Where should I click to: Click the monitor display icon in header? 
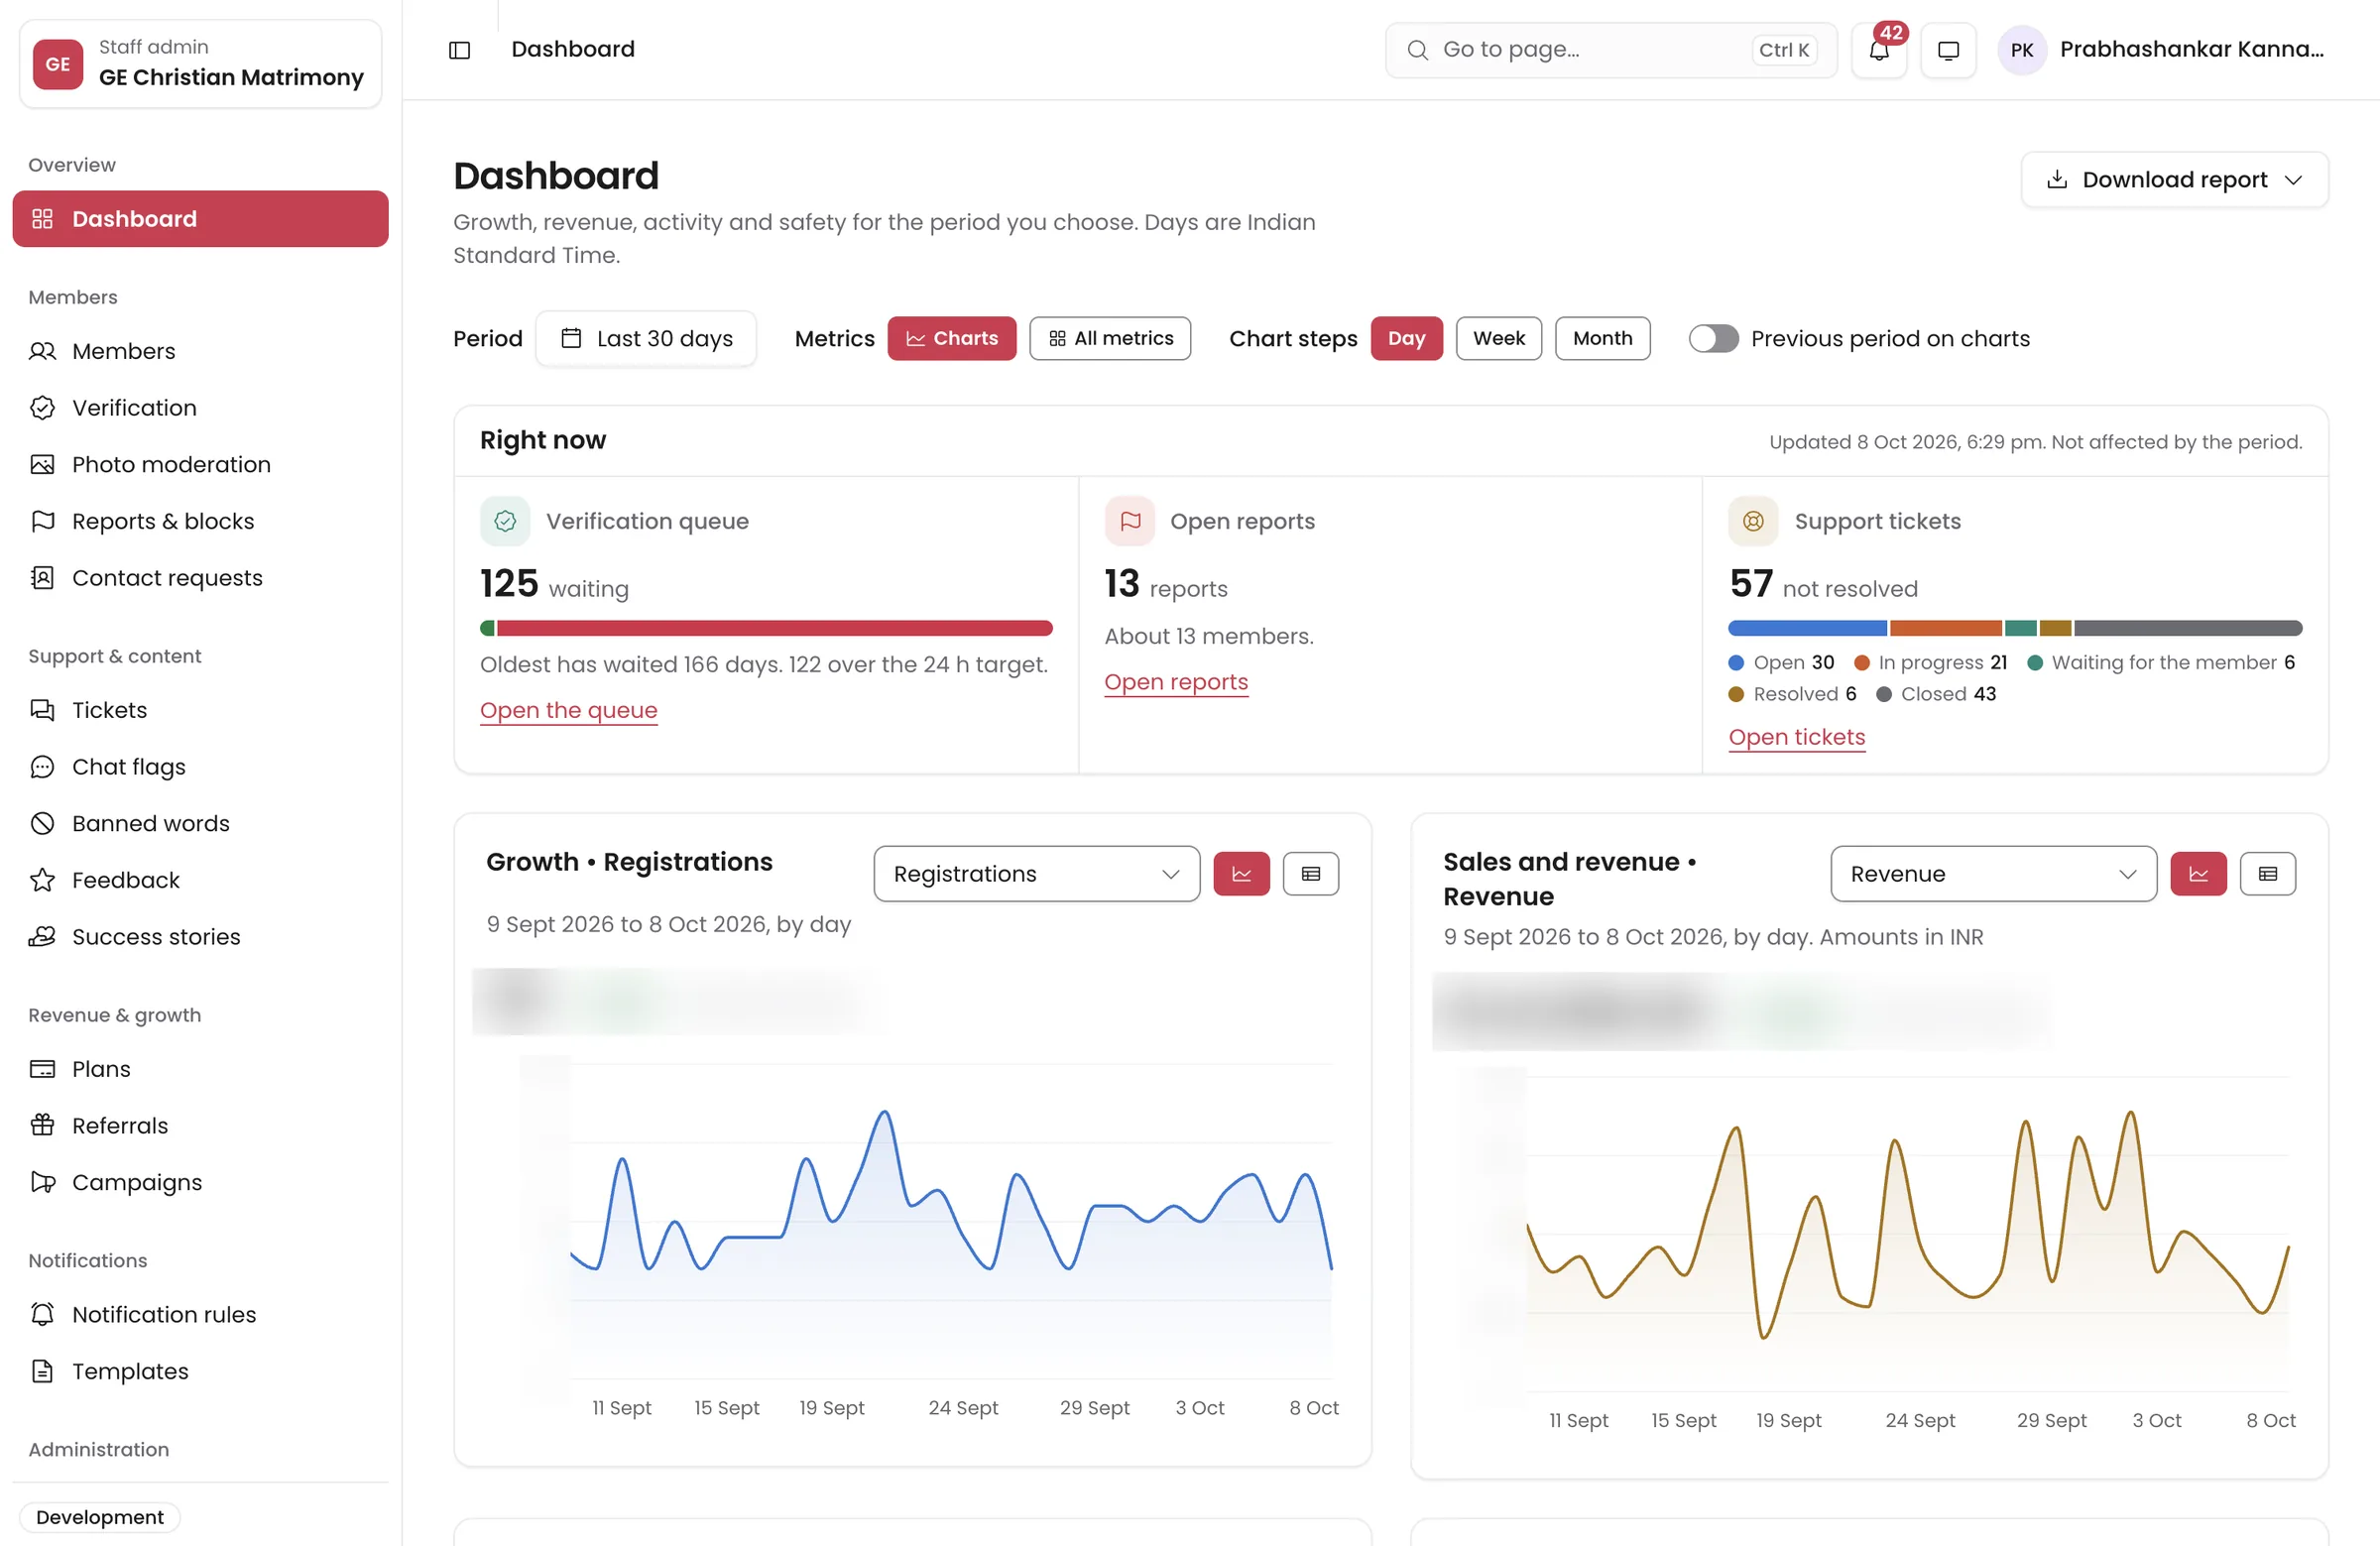[1948, 50]
